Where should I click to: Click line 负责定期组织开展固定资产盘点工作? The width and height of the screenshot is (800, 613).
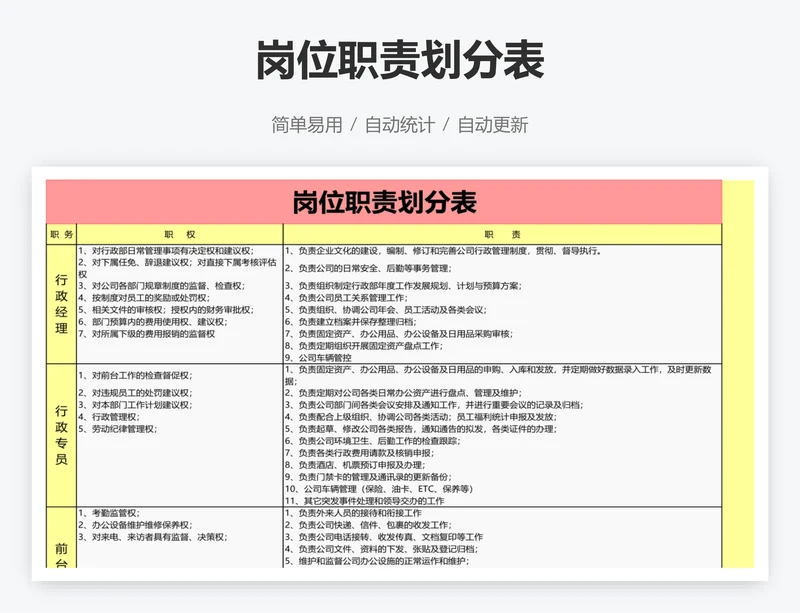pos(364,346)
